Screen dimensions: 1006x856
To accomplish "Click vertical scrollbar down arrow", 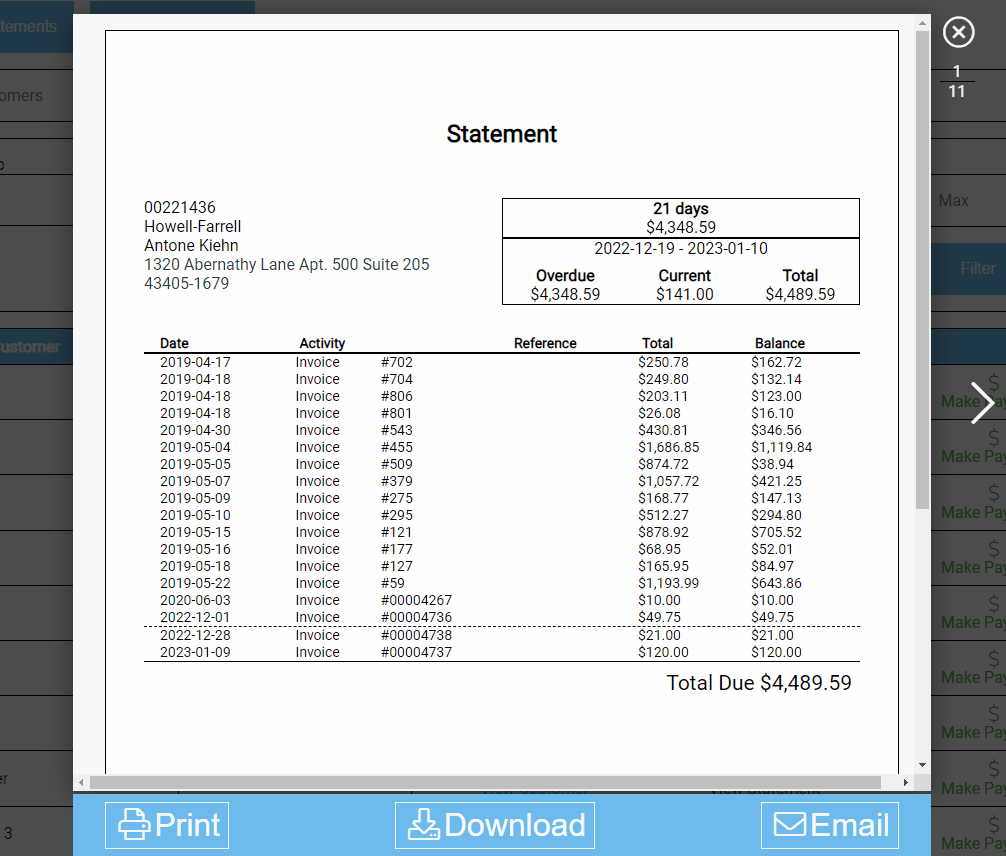I will tap(923, 765).
